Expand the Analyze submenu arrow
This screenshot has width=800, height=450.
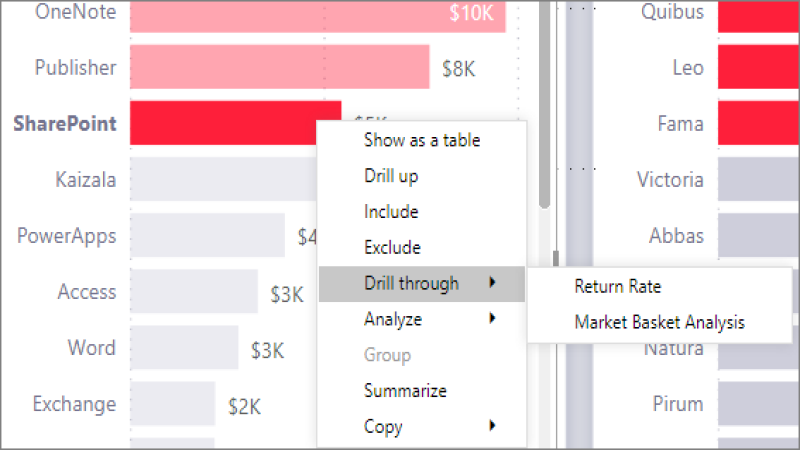(x=492, y=318)
